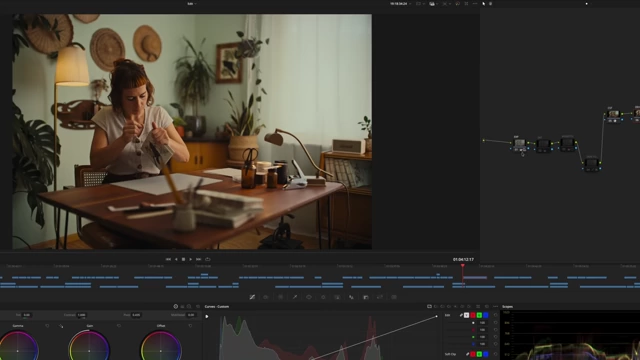Edit the Mid/Detail value field
This screenshot has height=360, width=640.
[191, 315]
